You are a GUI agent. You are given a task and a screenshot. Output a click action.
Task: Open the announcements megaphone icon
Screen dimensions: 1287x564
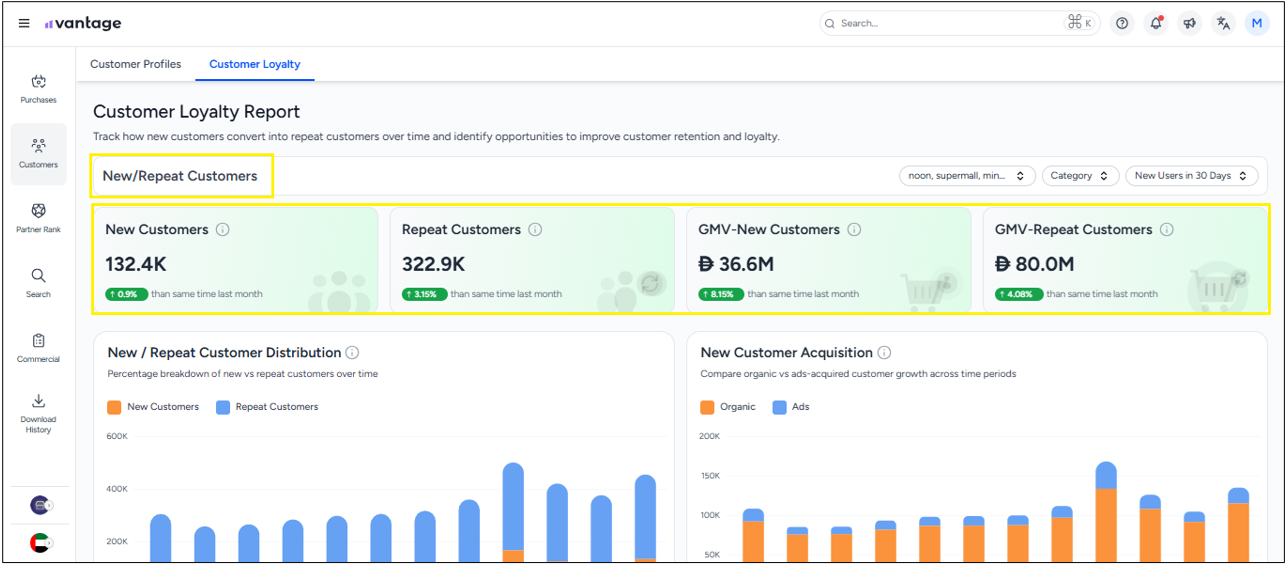tap(1189, 24)
